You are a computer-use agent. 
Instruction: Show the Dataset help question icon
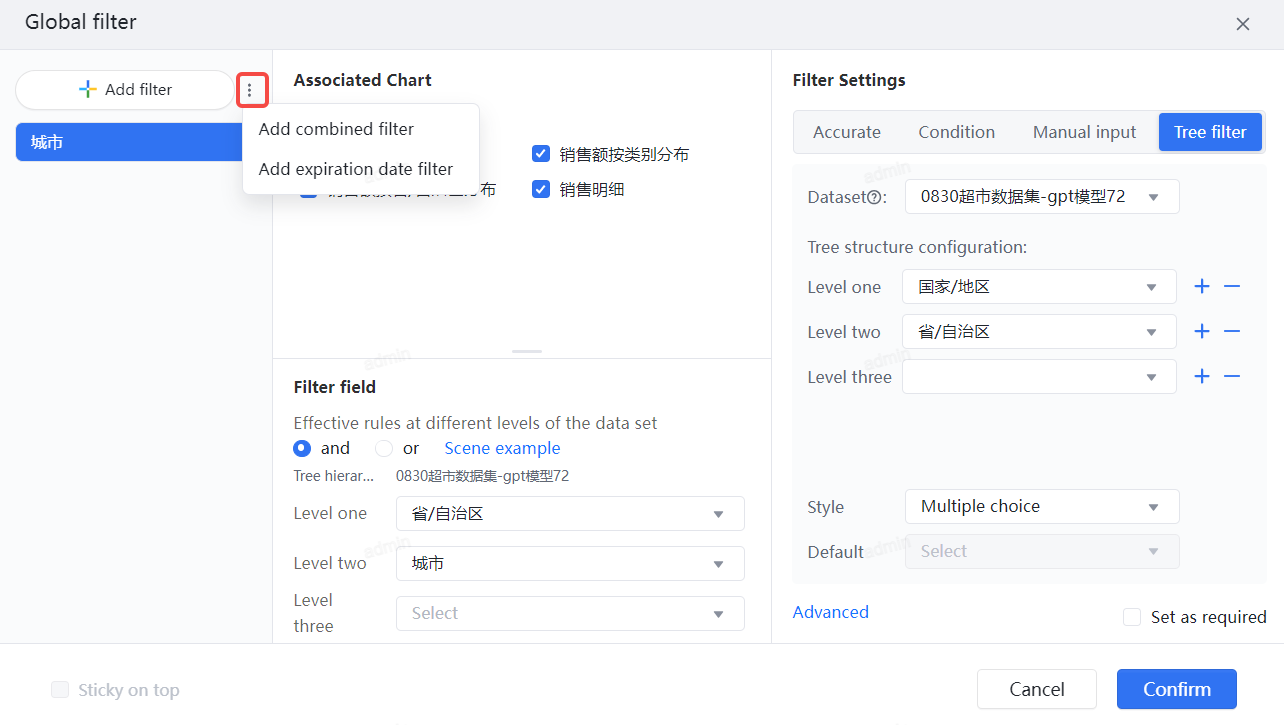click(874, 198)
